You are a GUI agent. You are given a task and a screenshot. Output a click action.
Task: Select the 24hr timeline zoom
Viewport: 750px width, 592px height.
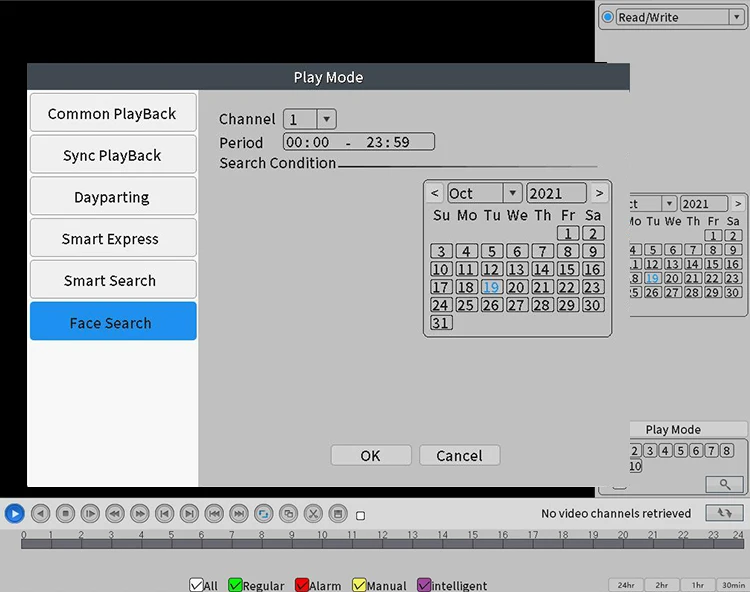pos(626,585)
